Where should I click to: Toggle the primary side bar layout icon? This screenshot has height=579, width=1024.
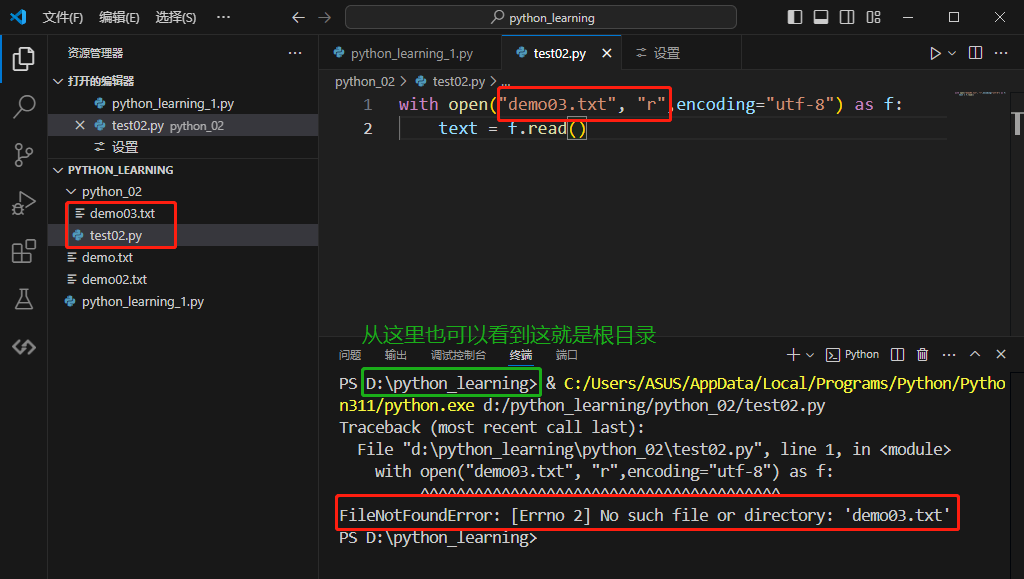[x=795, y=18]
